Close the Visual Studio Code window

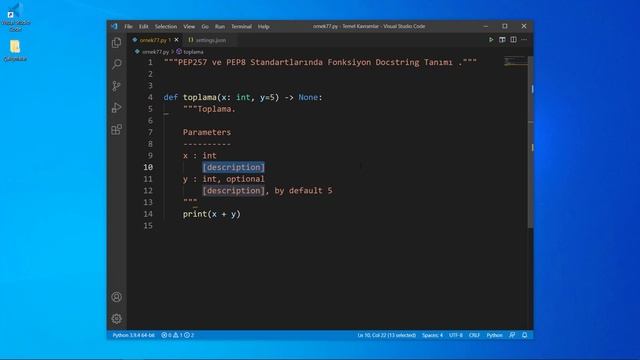(524, 26)
